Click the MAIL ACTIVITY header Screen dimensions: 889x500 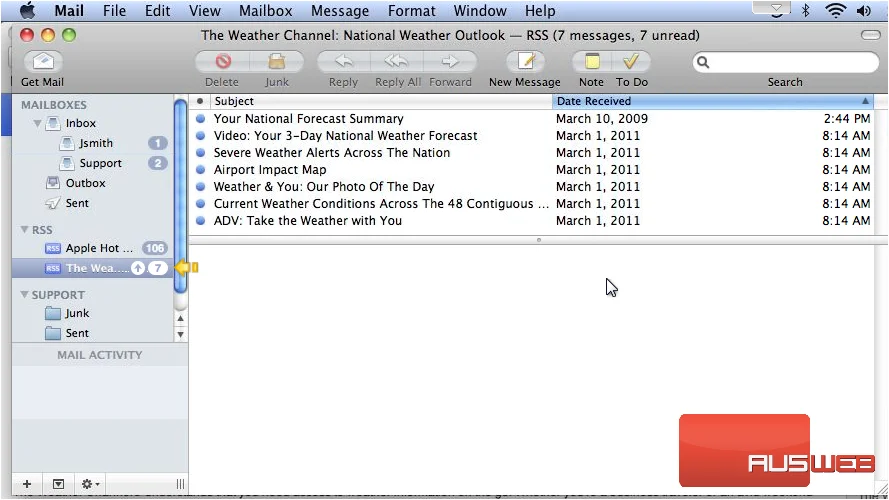click(100, 355)
